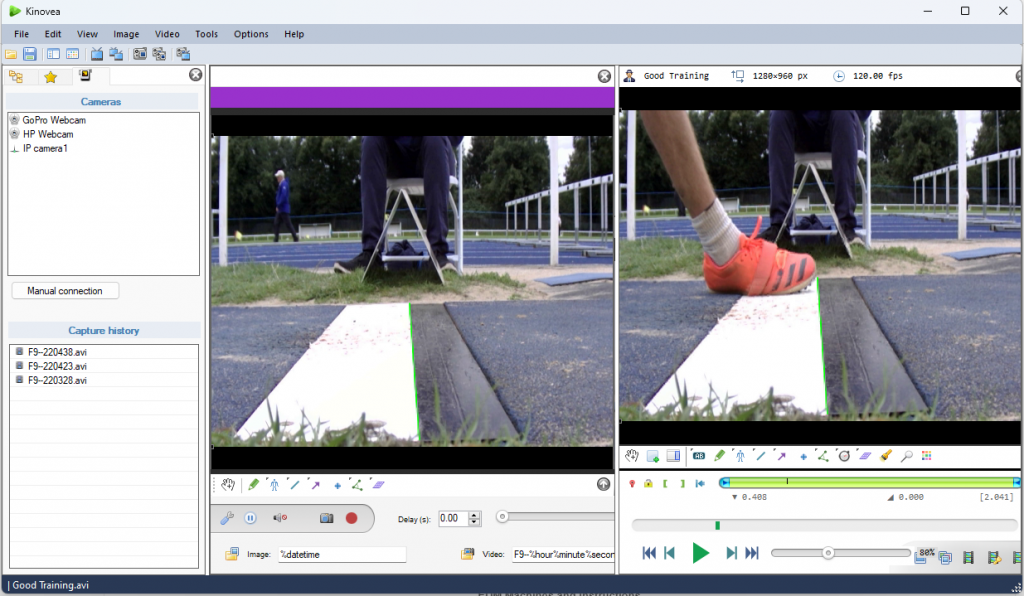
Task: Click the playback speed slider handle
Action: click(x=828, y=553)
